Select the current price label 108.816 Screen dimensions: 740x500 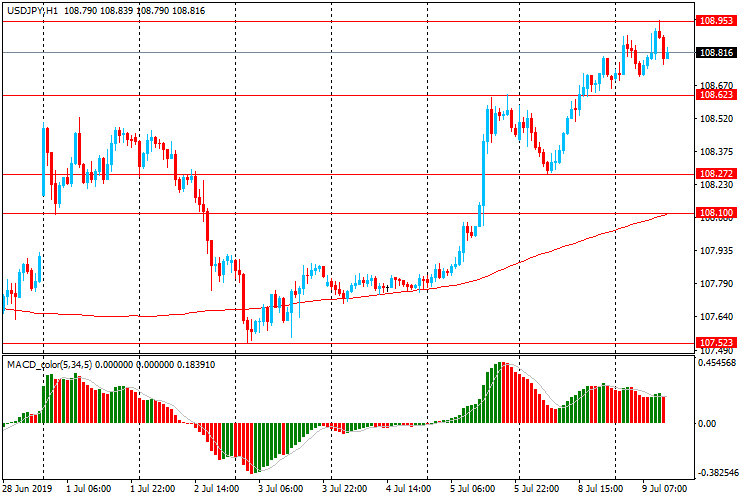(716, 52)
